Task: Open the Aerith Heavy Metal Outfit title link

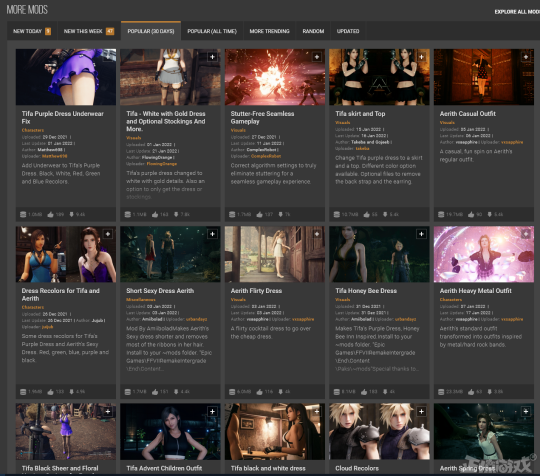Action: [476, 291]
